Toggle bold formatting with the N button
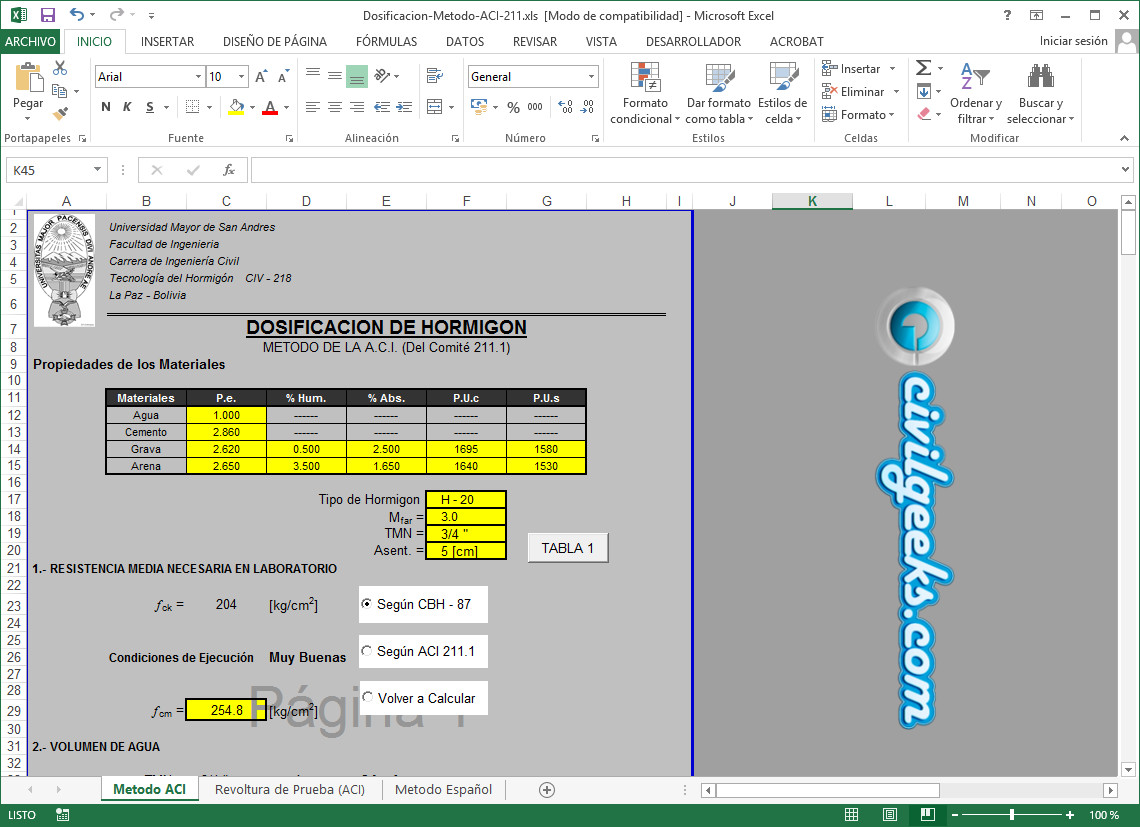The width and height of the screenshot is (1140, 827). 106,107
